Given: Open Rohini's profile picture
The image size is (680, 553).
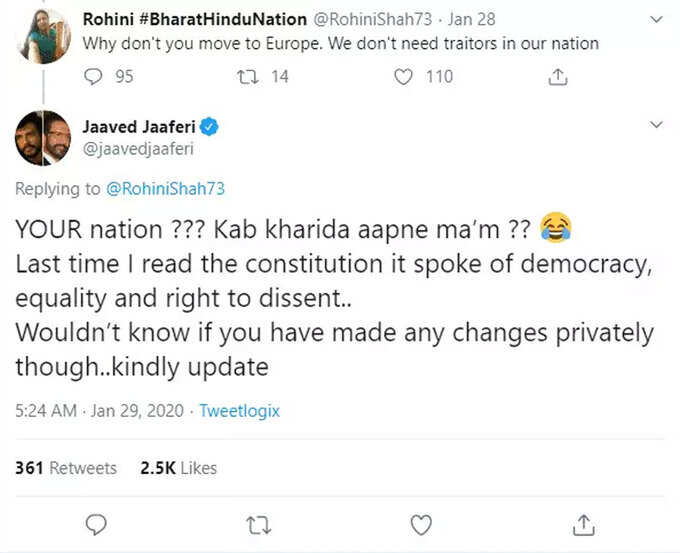Looking at the screenshot, I should click(x=43, y=36).
